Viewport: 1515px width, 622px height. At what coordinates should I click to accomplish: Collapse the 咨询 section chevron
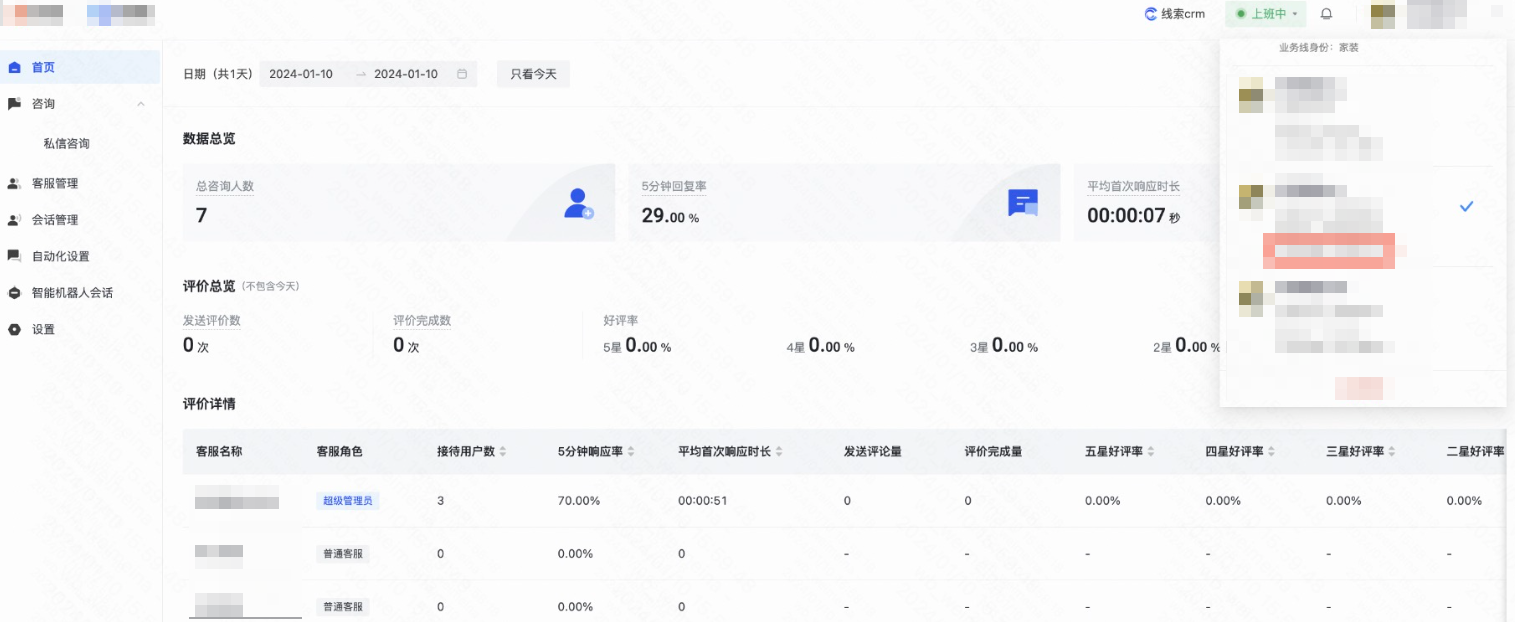click(x=141, y=103)
